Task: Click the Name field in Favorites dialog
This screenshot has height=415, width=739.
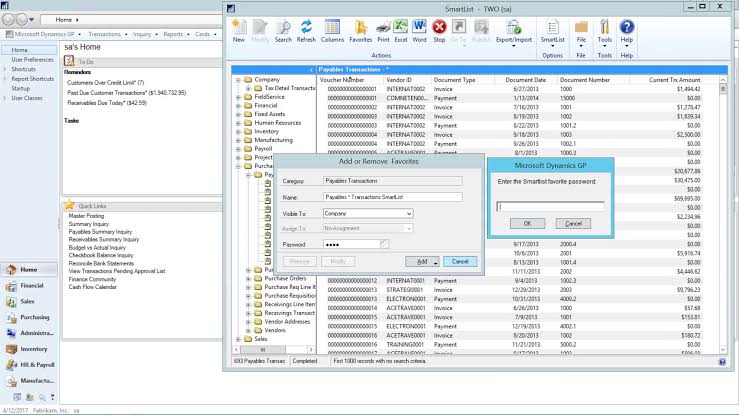Action: 393,197
